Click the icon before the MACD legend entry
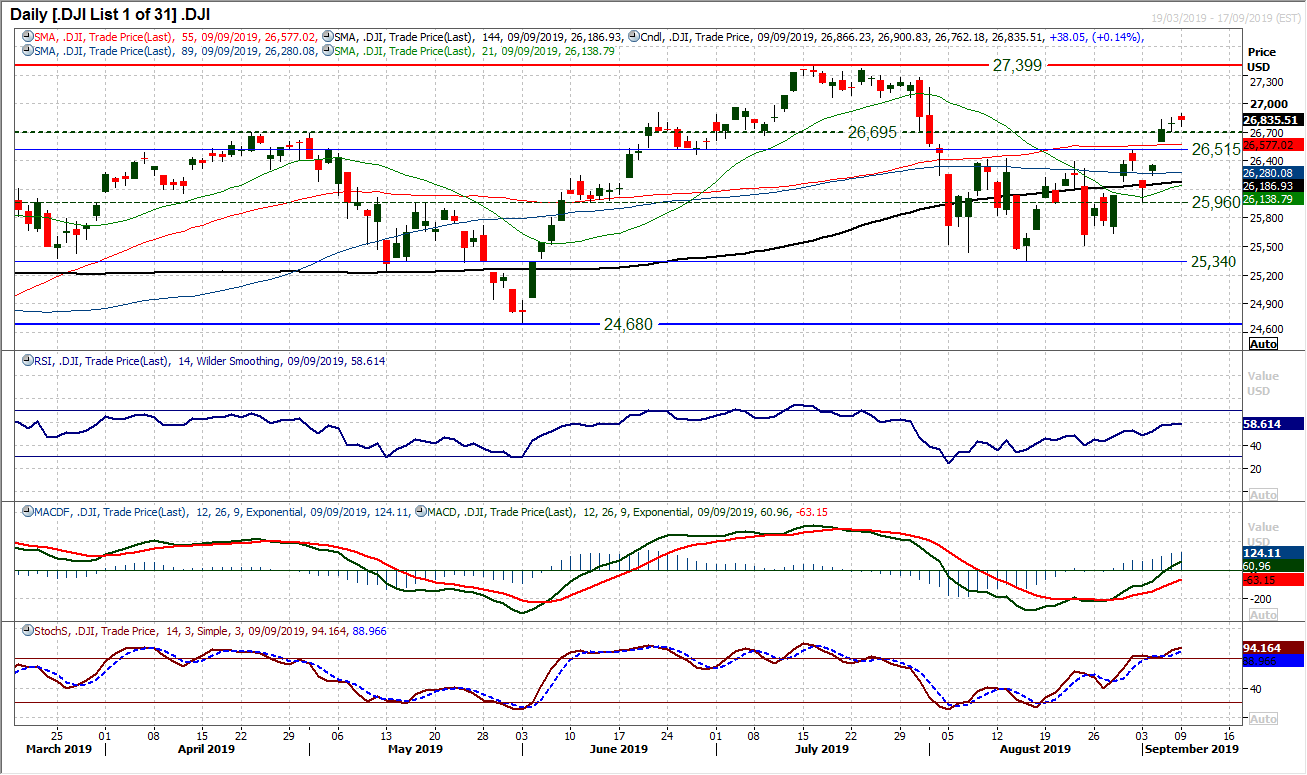Viewport: 1307px width, 775px height. click(421, 512)
